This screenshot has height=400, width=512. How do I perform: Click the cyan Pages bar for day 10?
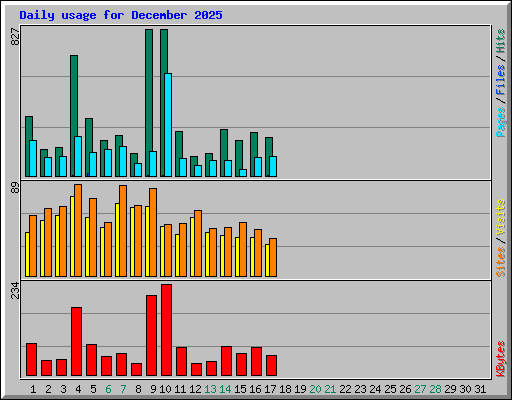click(168, 125)
